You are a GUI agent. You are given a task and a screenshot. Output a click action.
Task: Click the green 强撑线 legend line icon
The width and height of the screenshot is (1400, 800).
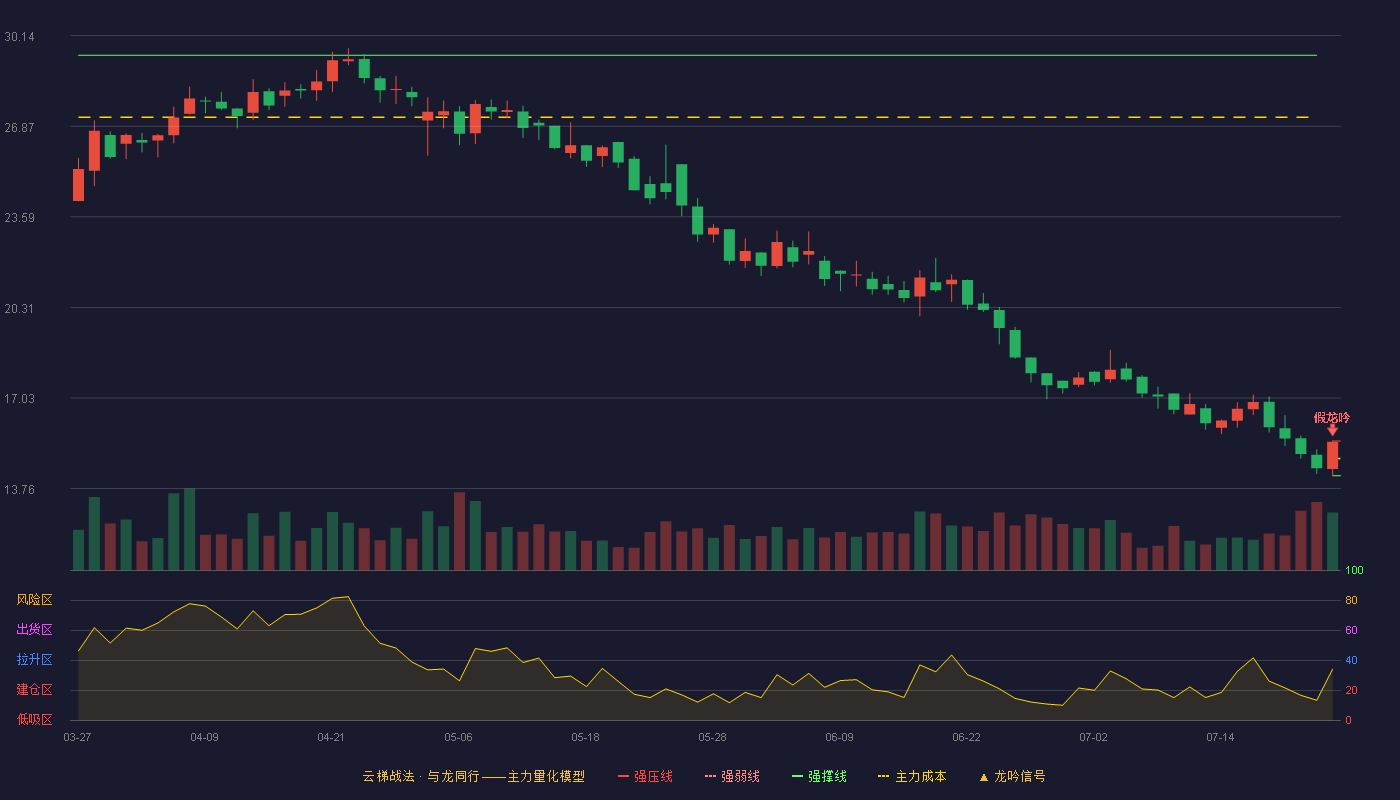[797, 776]
